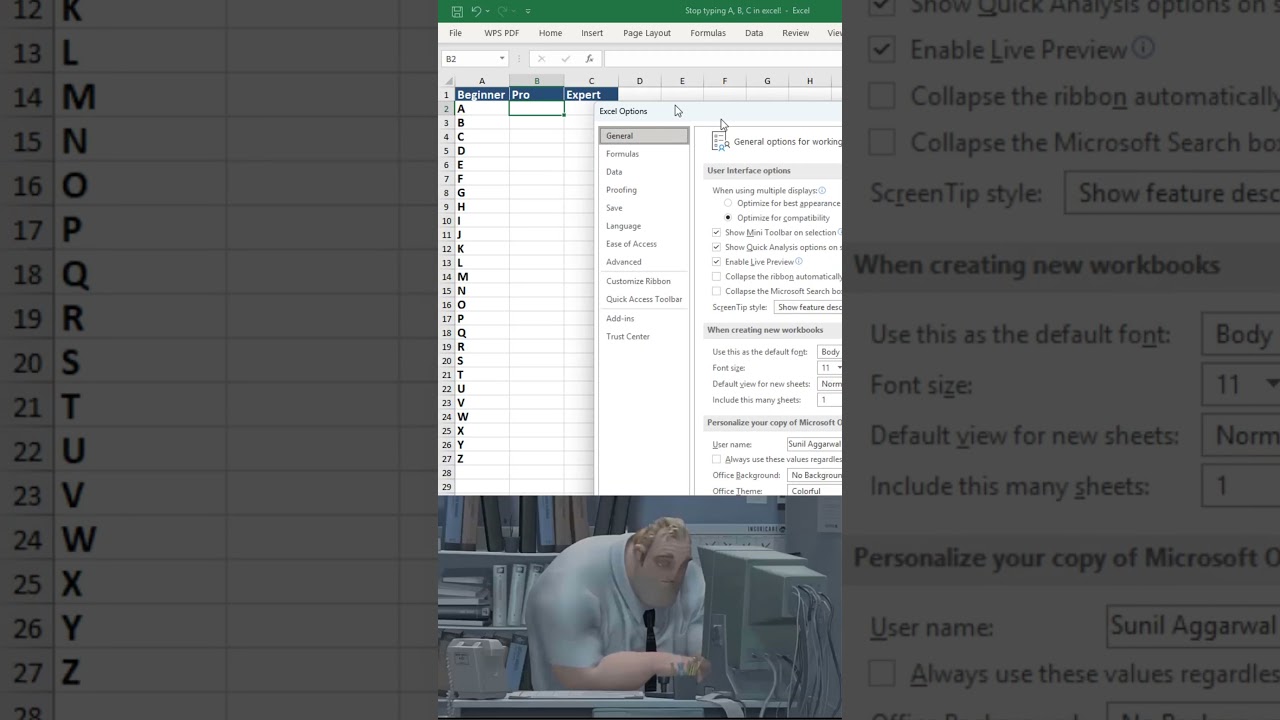Viewport: 1280px width, 720px height.
Task: Click column header D
Action: tap(639, 81)
